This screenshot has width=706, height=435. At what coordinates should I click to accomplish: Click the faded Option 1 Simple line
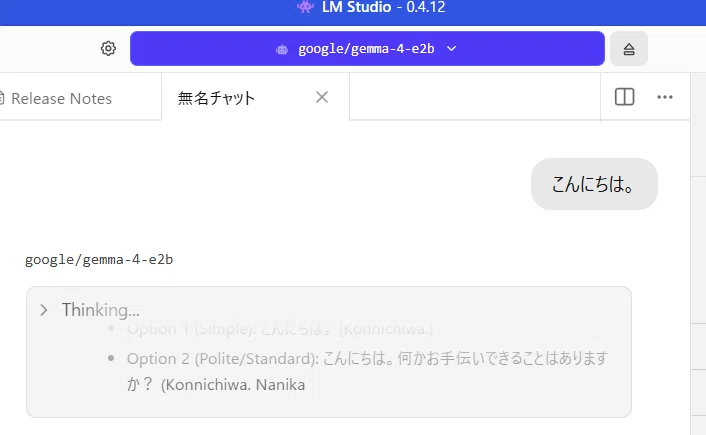[x=280, y=329]
